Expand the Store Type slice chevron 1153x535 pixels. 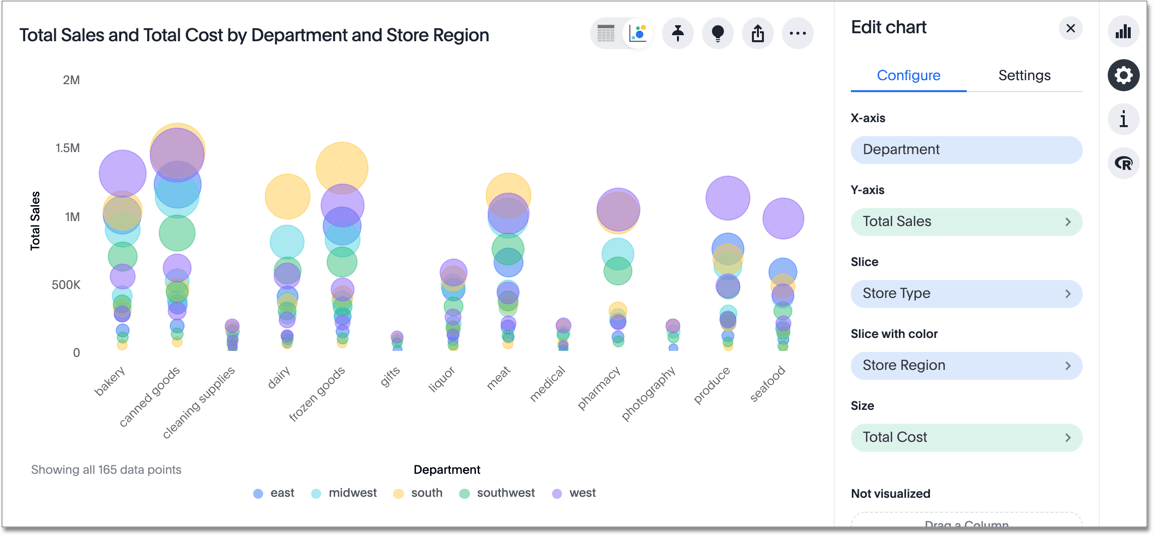click(x=1067, y=294)
